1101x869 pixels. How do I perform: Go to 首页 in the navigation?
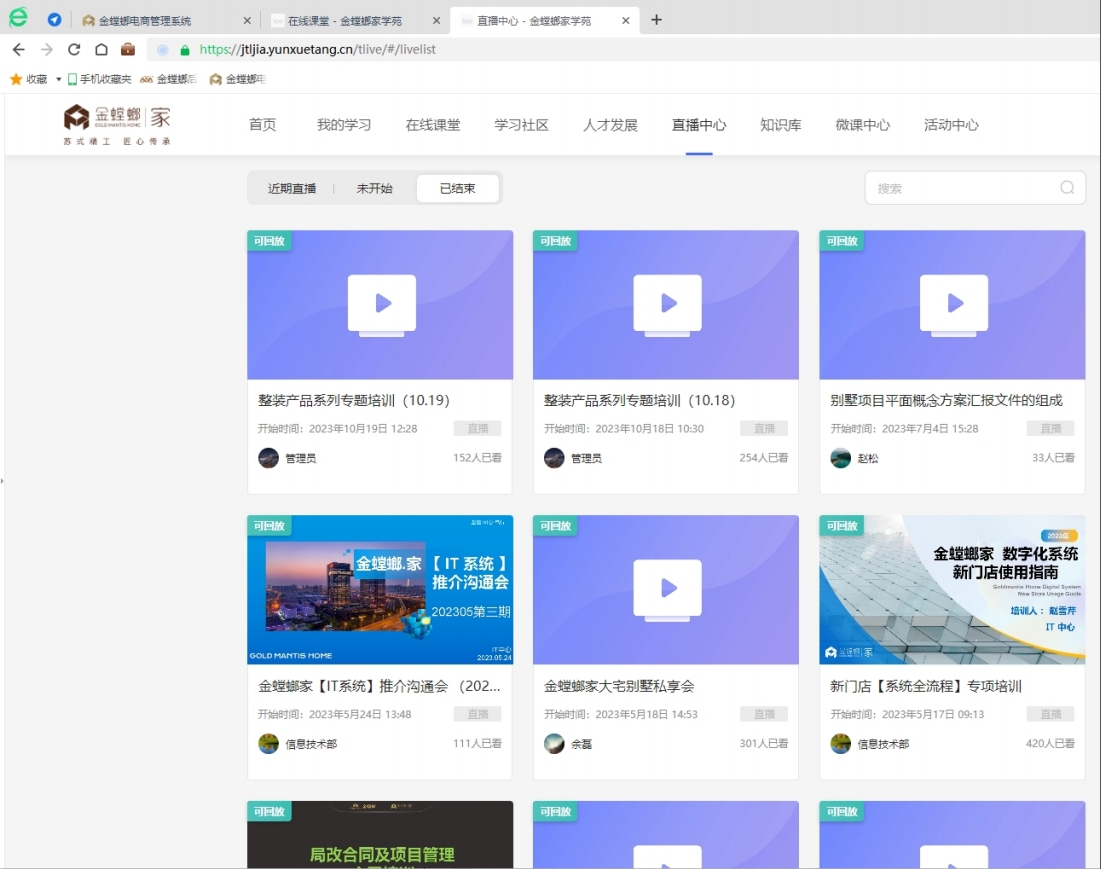[x=263, y=125]
